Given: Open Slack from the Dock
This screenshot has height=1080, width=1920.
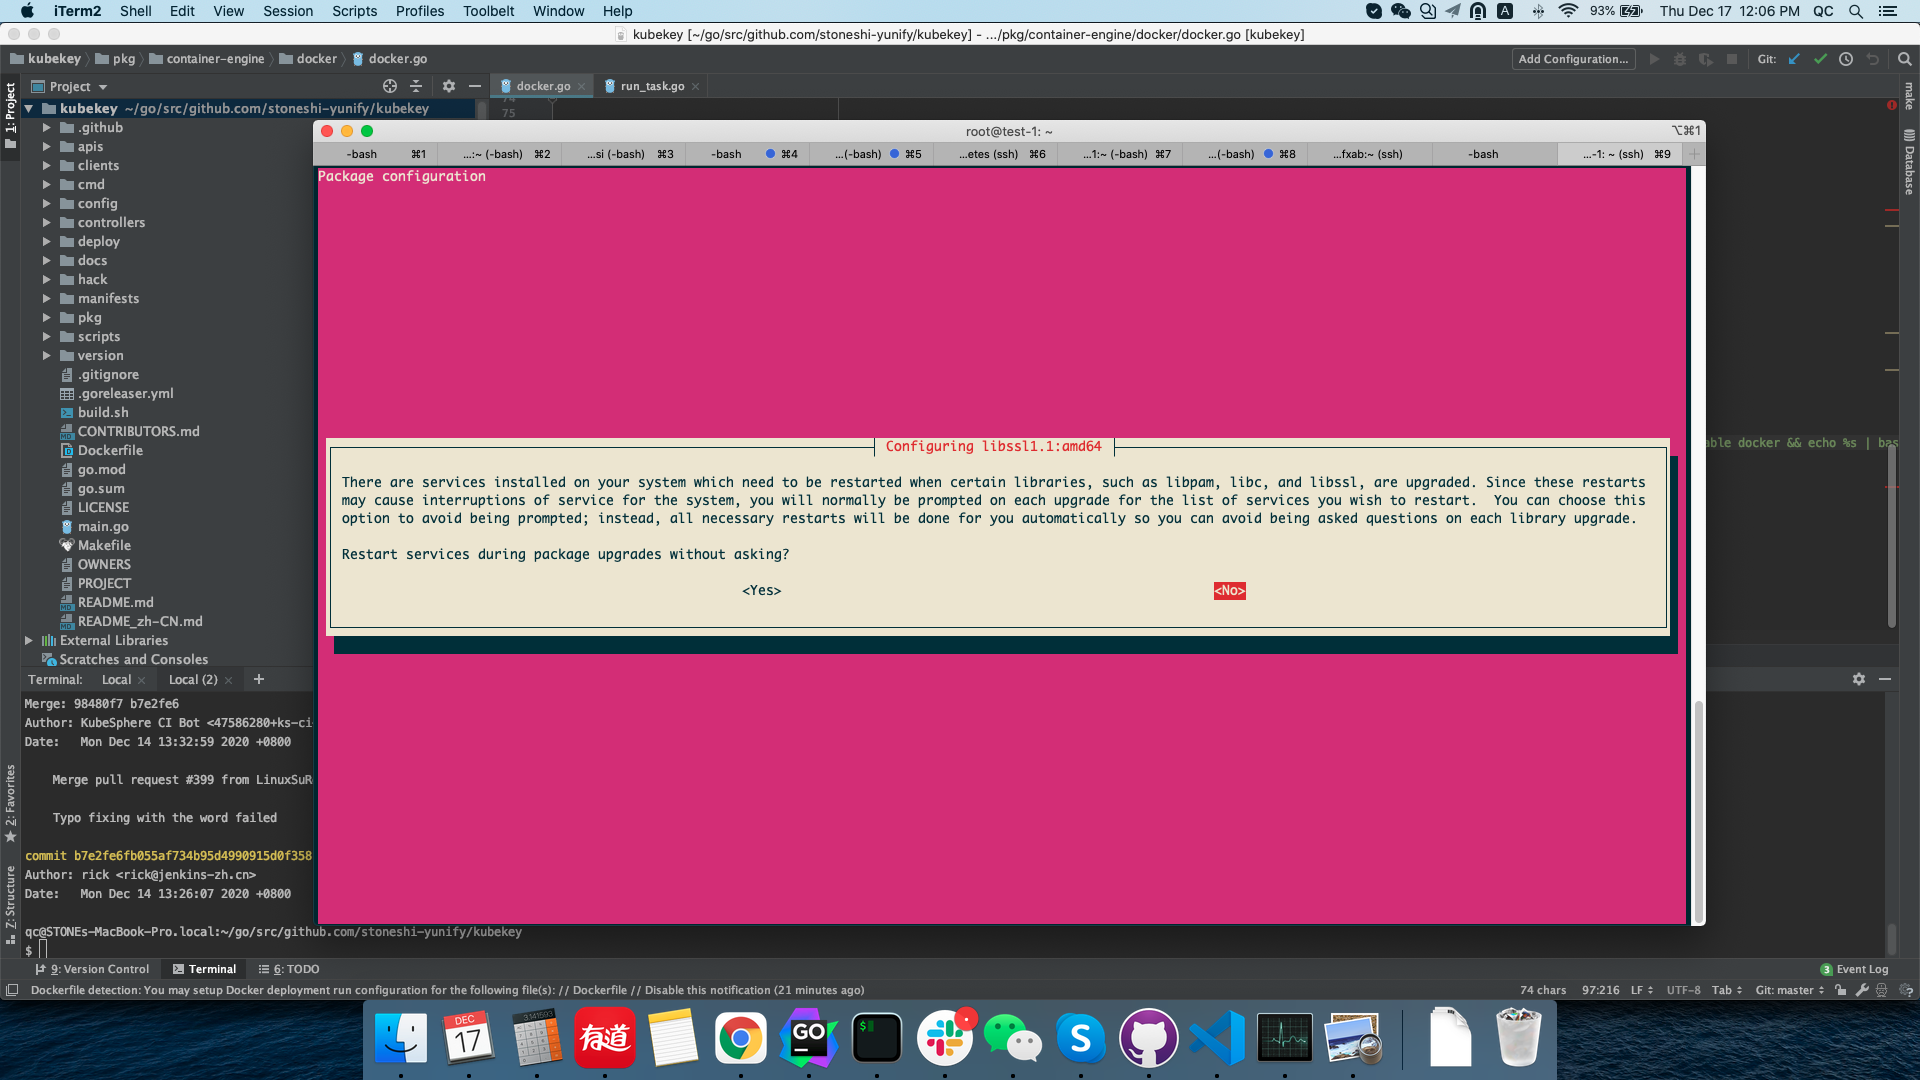Looking at the screenshot, I should [x=945, y=1038].
